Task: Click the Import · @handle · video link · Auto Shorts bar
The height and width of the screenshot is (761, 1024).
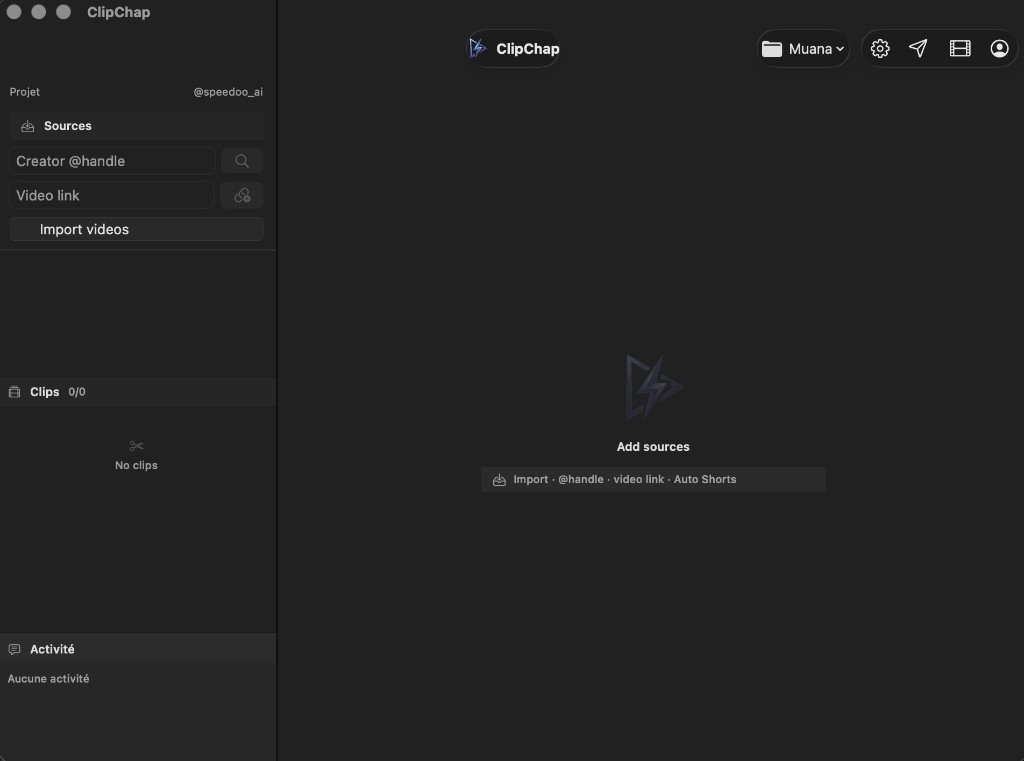Action: [653, 479]
